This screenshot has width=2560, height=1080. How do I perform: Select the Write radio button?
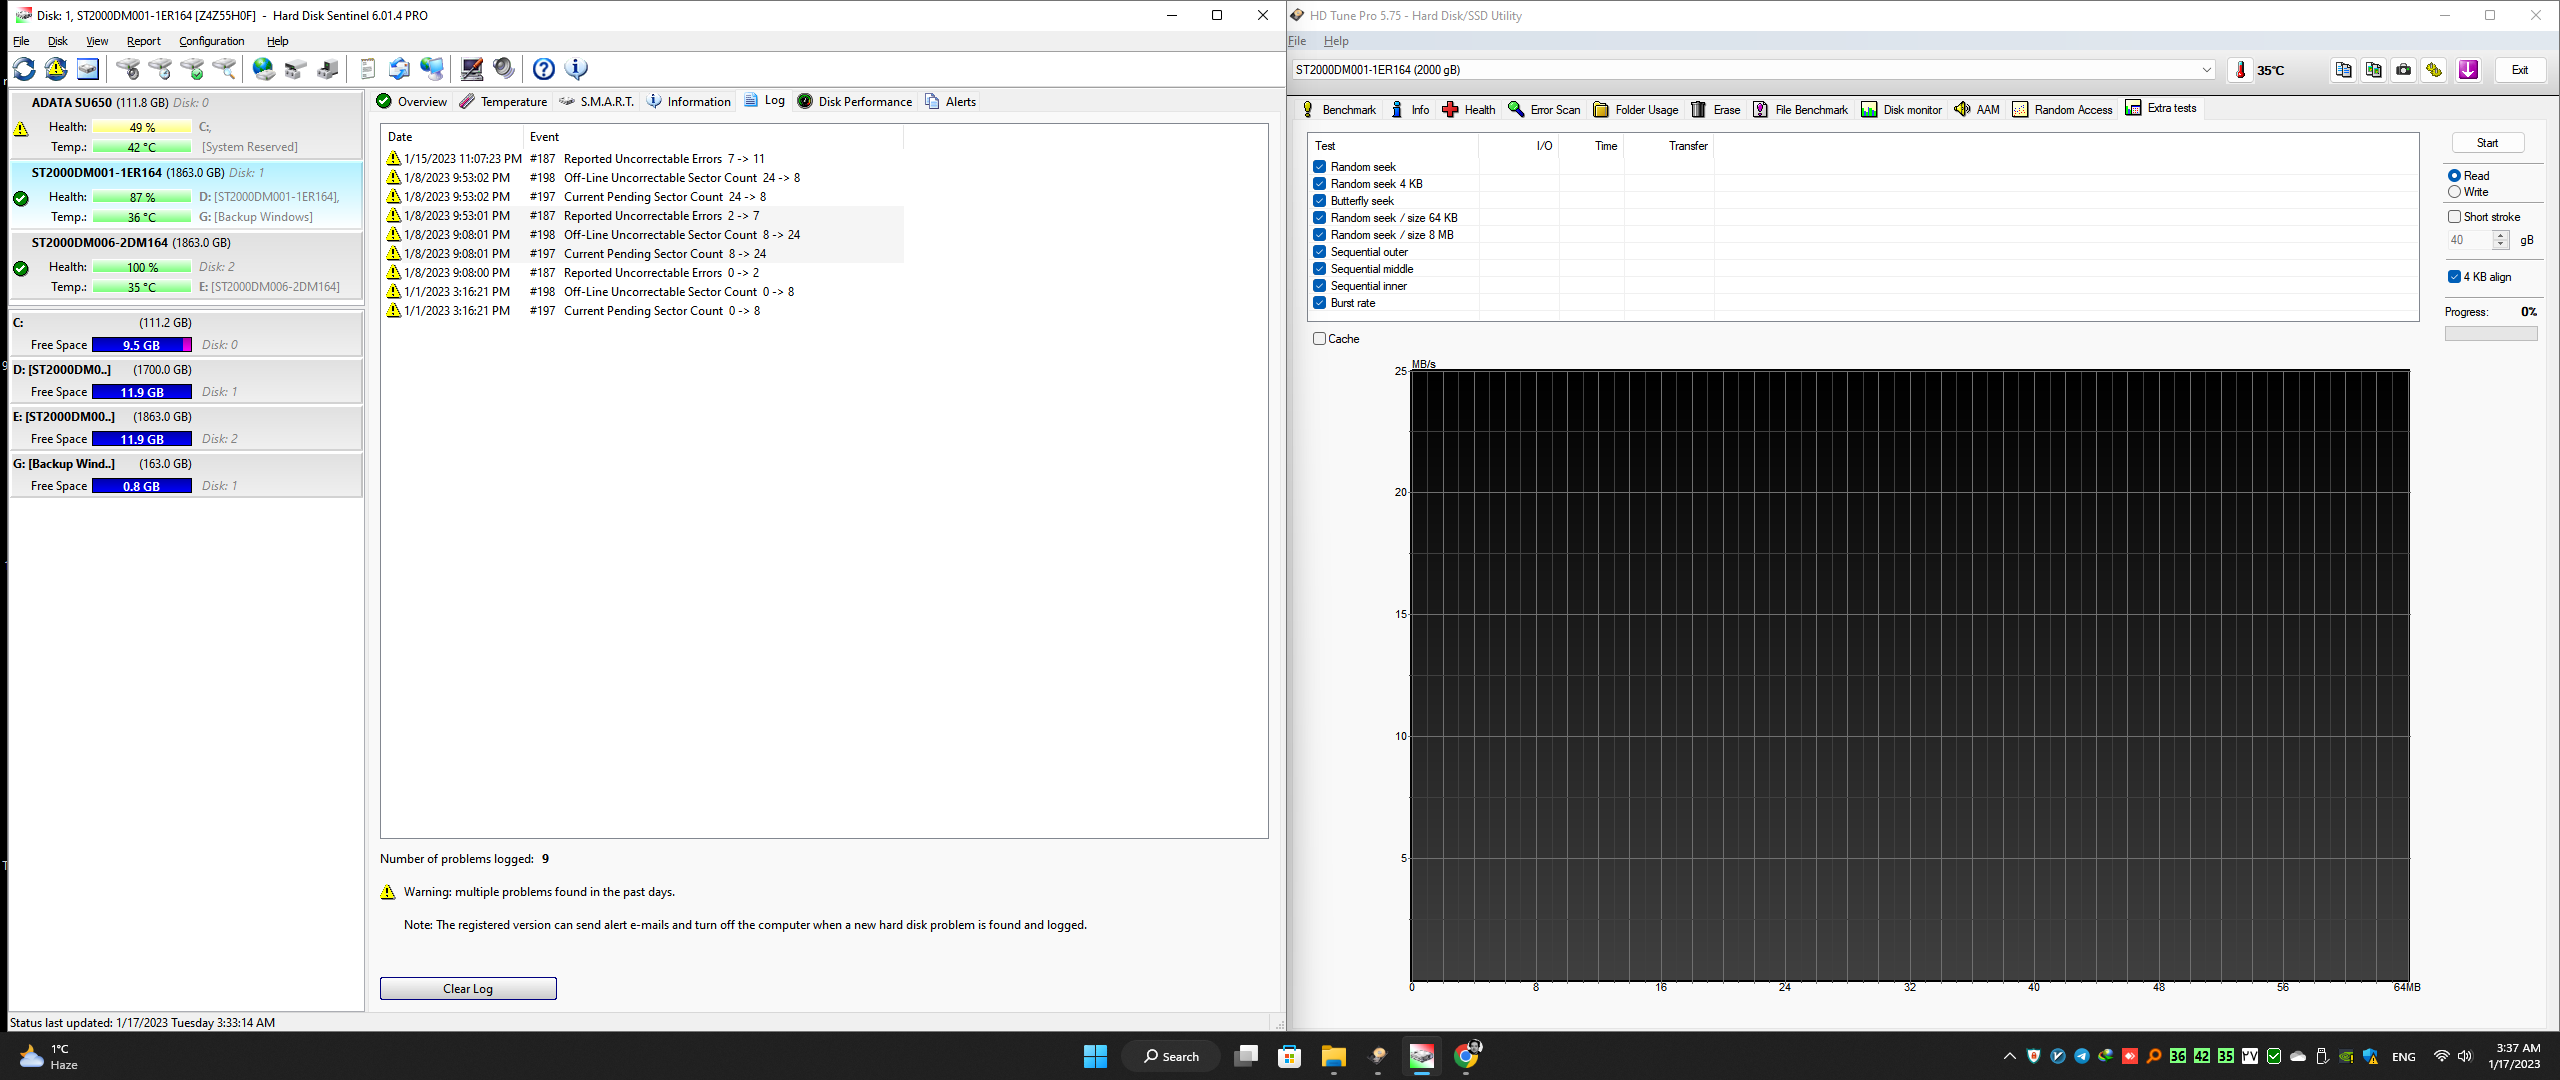click(2454, 192)
